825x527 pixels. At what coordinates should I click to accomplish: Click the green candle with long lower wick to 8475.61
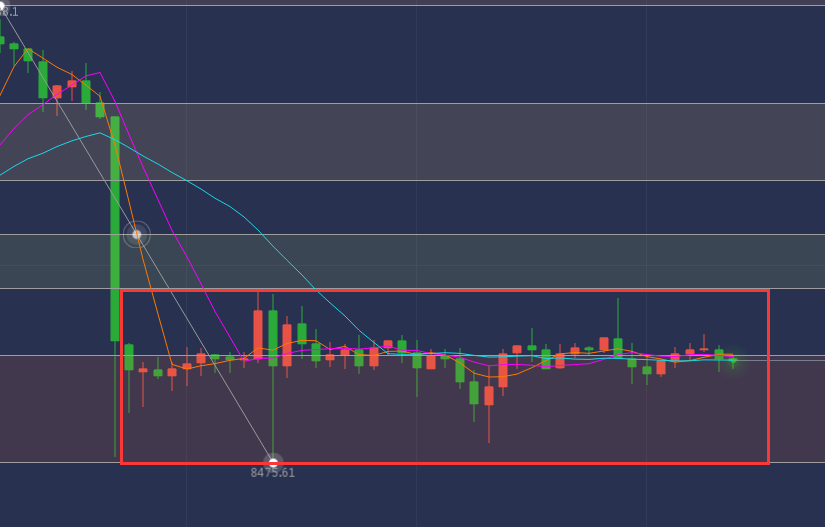point(273,338)
